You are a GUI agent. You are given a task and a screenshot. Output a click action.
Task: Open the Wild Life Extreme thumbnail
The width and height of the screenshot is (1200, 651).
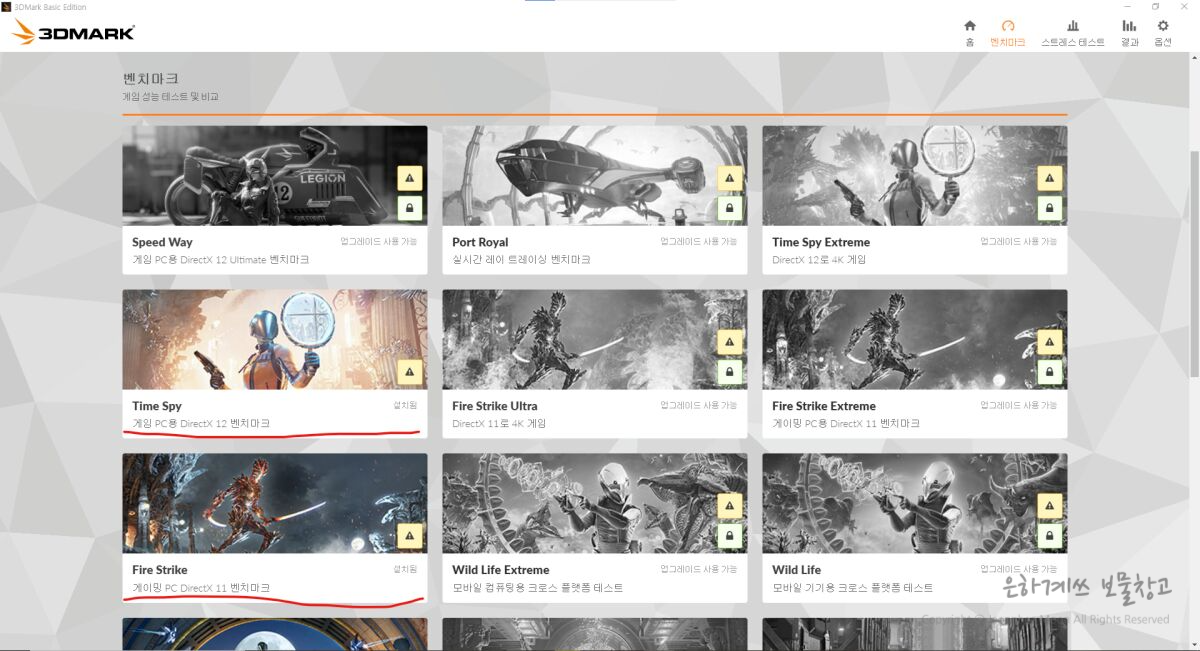[595, 503]
